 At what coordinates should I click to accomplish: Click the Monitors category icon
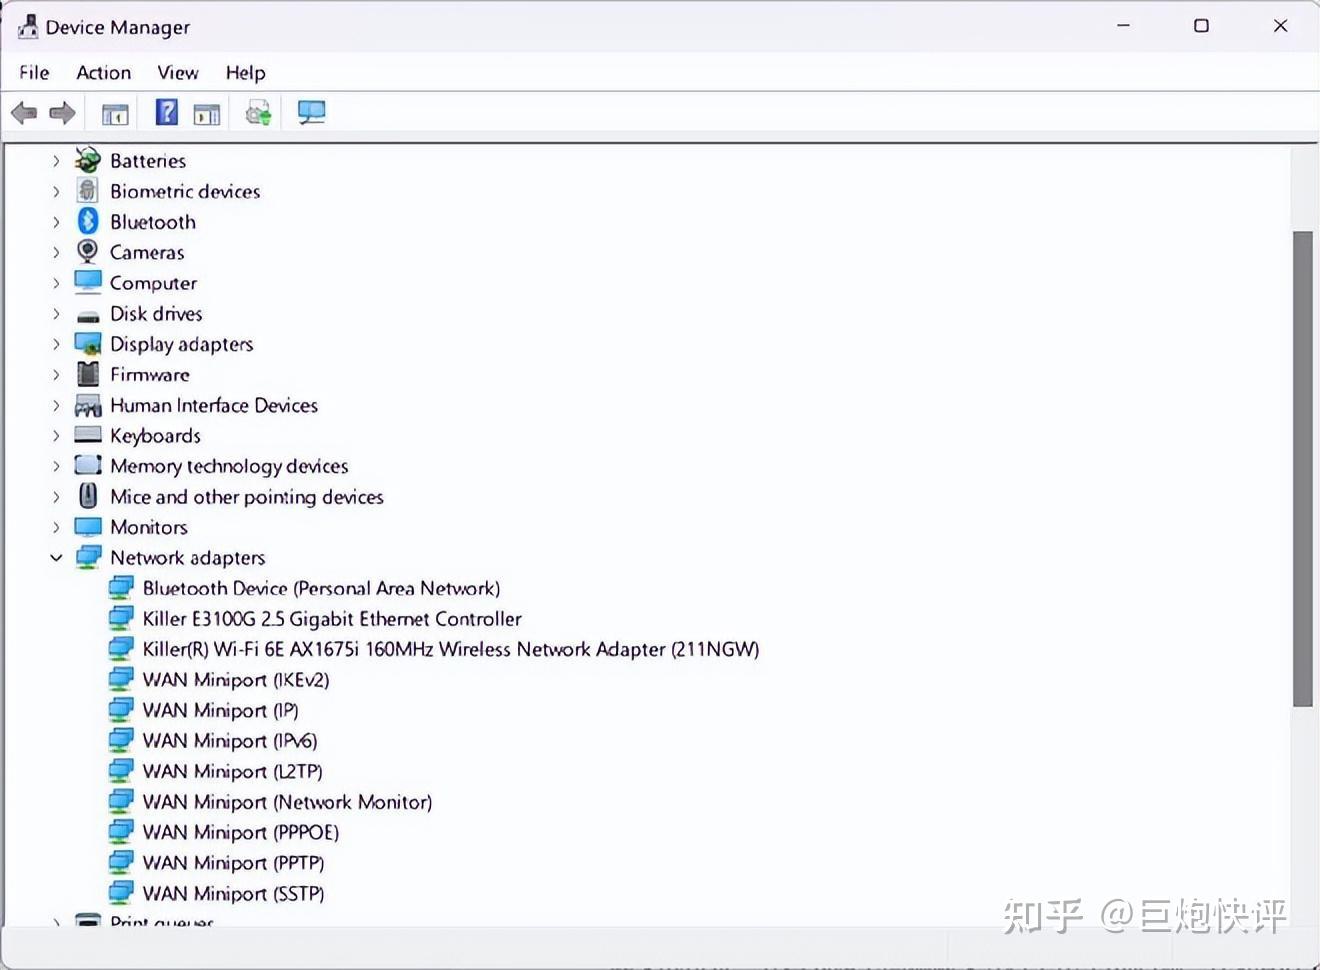click(x=88, y=526)
